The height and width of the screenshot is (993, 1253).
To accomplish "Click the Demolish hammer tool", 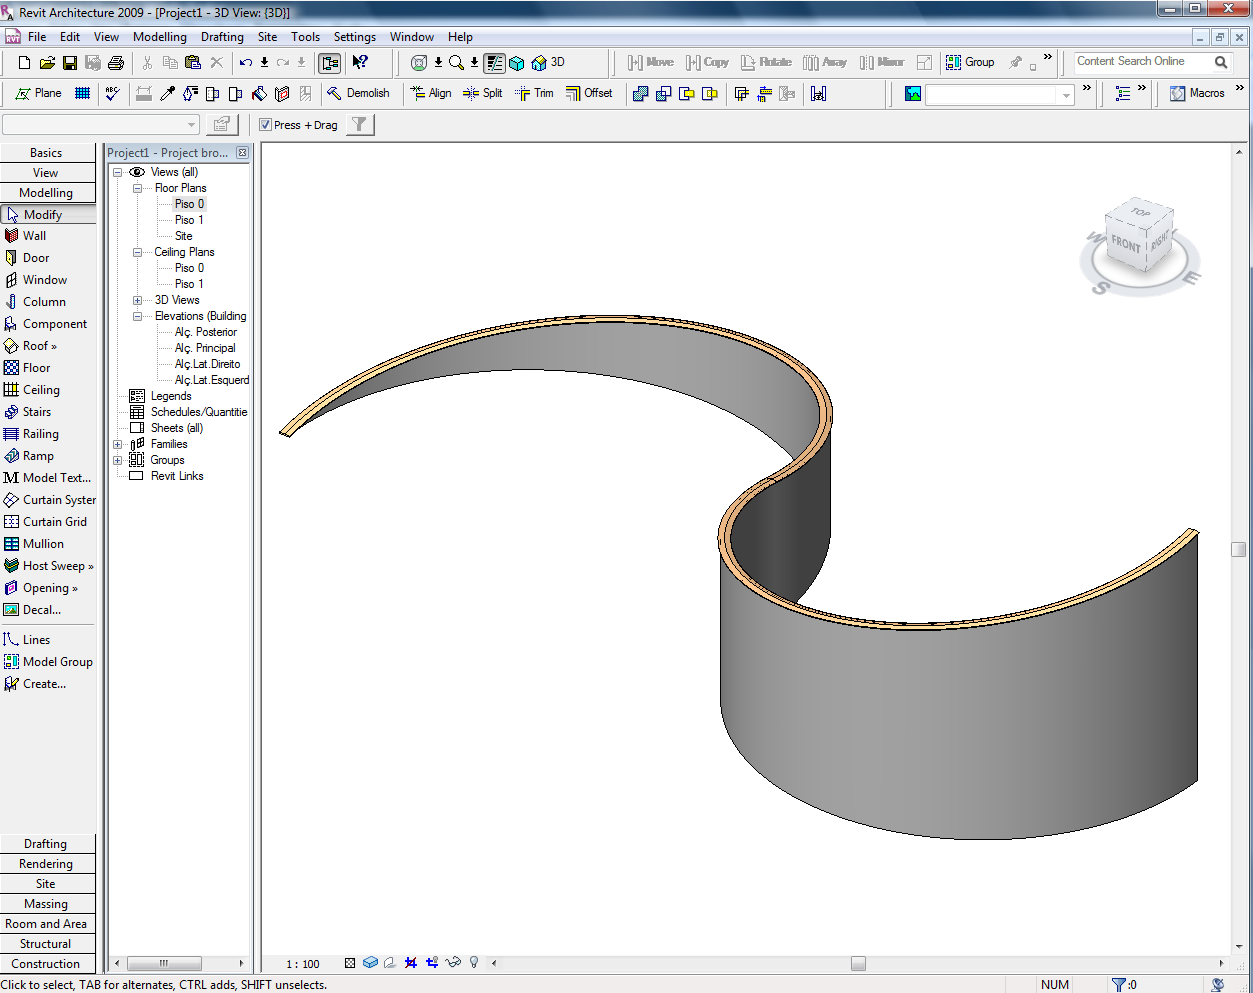I will tap(358, 93).
